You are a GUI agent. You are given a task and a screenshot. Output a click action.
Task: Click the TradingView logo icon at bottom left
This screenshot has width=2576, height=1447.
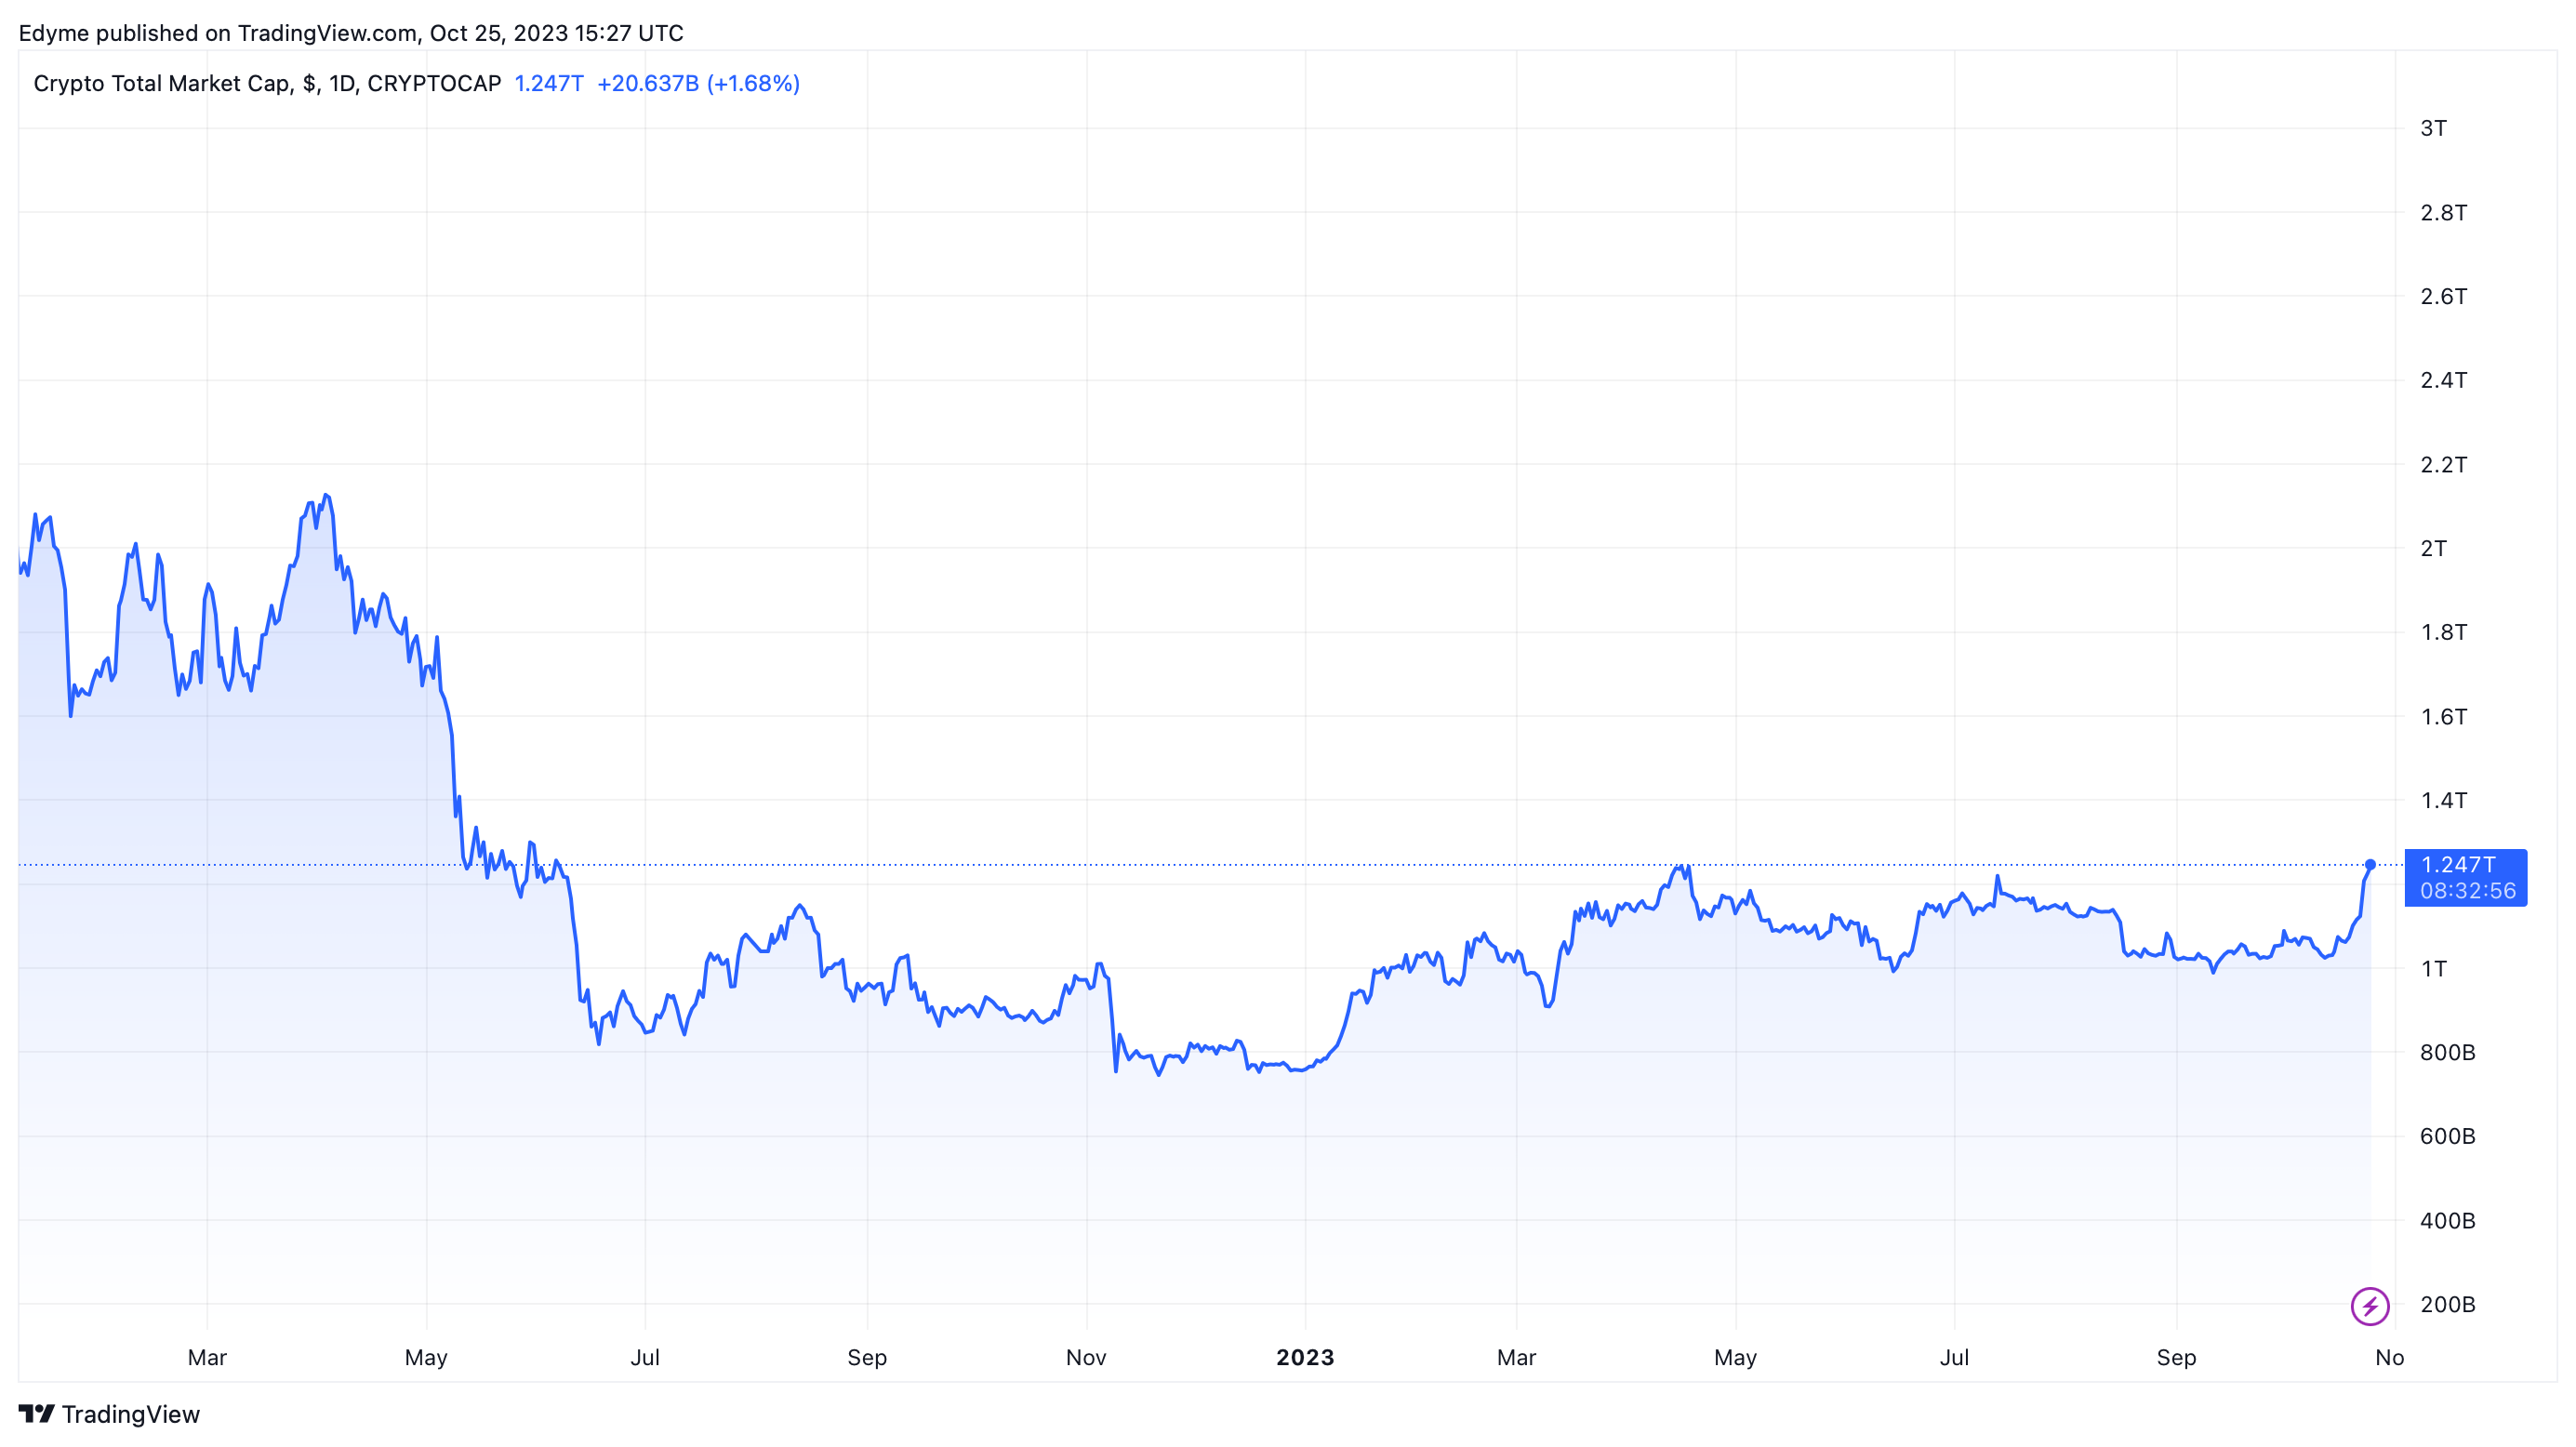[36, 1413]
